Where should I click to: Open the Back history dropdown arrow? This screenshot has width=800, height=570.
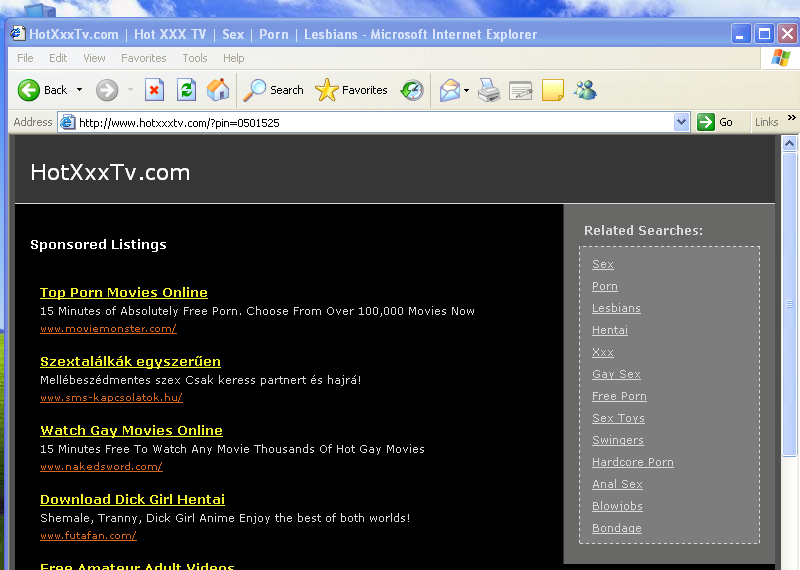tap(80, 90)
